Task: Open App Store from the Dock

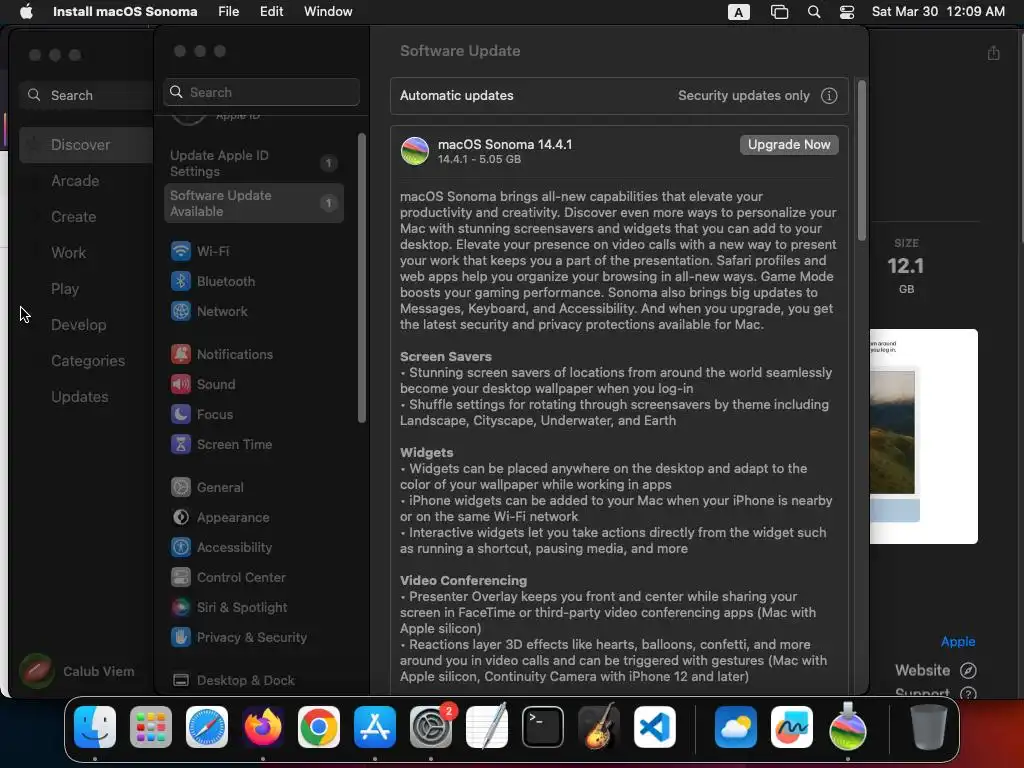Action: pyautogui.click(x=375, y=727)
